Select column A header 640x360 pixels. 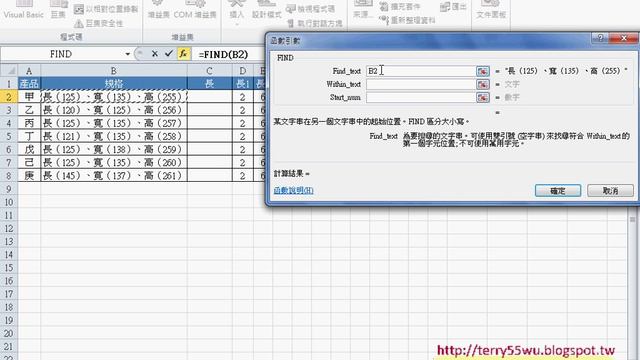[29, 71]
